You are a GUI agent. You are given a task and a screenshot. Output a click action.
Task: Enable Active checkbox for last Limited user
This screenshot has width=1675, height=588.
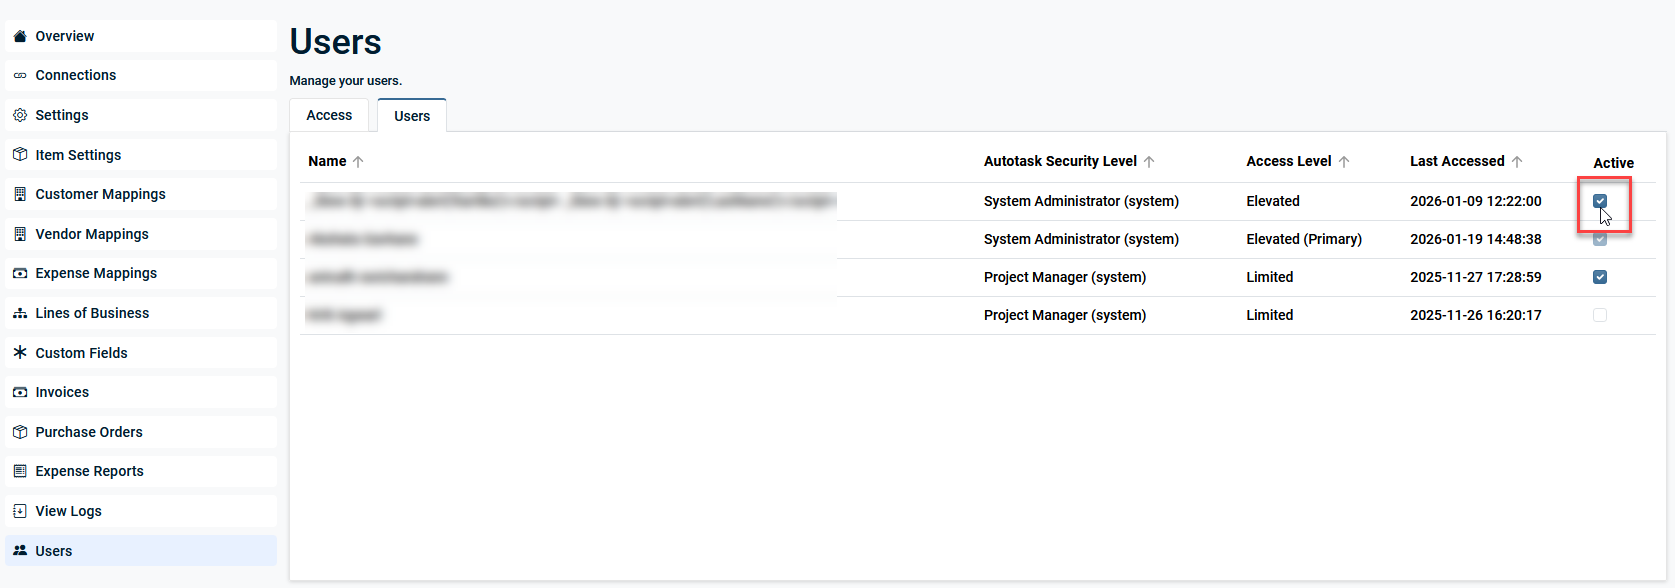(1600, 315)
